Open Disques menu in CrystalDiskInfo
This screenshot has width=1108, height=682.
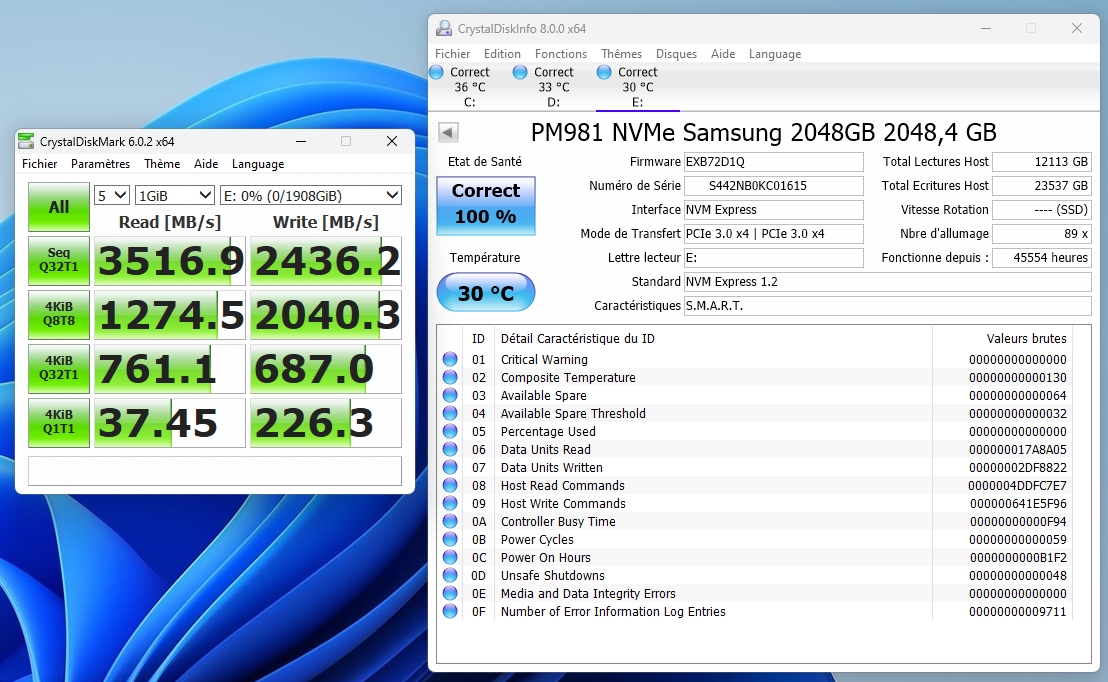(676, 54)
